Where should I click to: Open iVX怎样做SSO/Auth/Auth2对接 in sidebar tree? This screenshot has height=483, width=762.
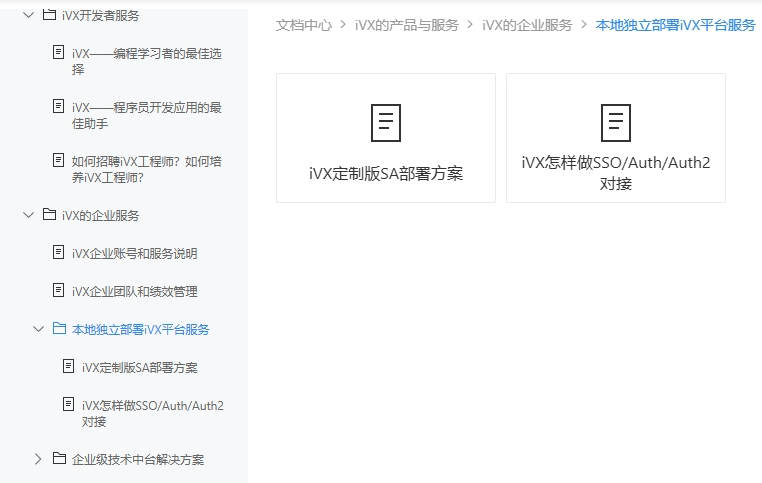coord(153,413)
